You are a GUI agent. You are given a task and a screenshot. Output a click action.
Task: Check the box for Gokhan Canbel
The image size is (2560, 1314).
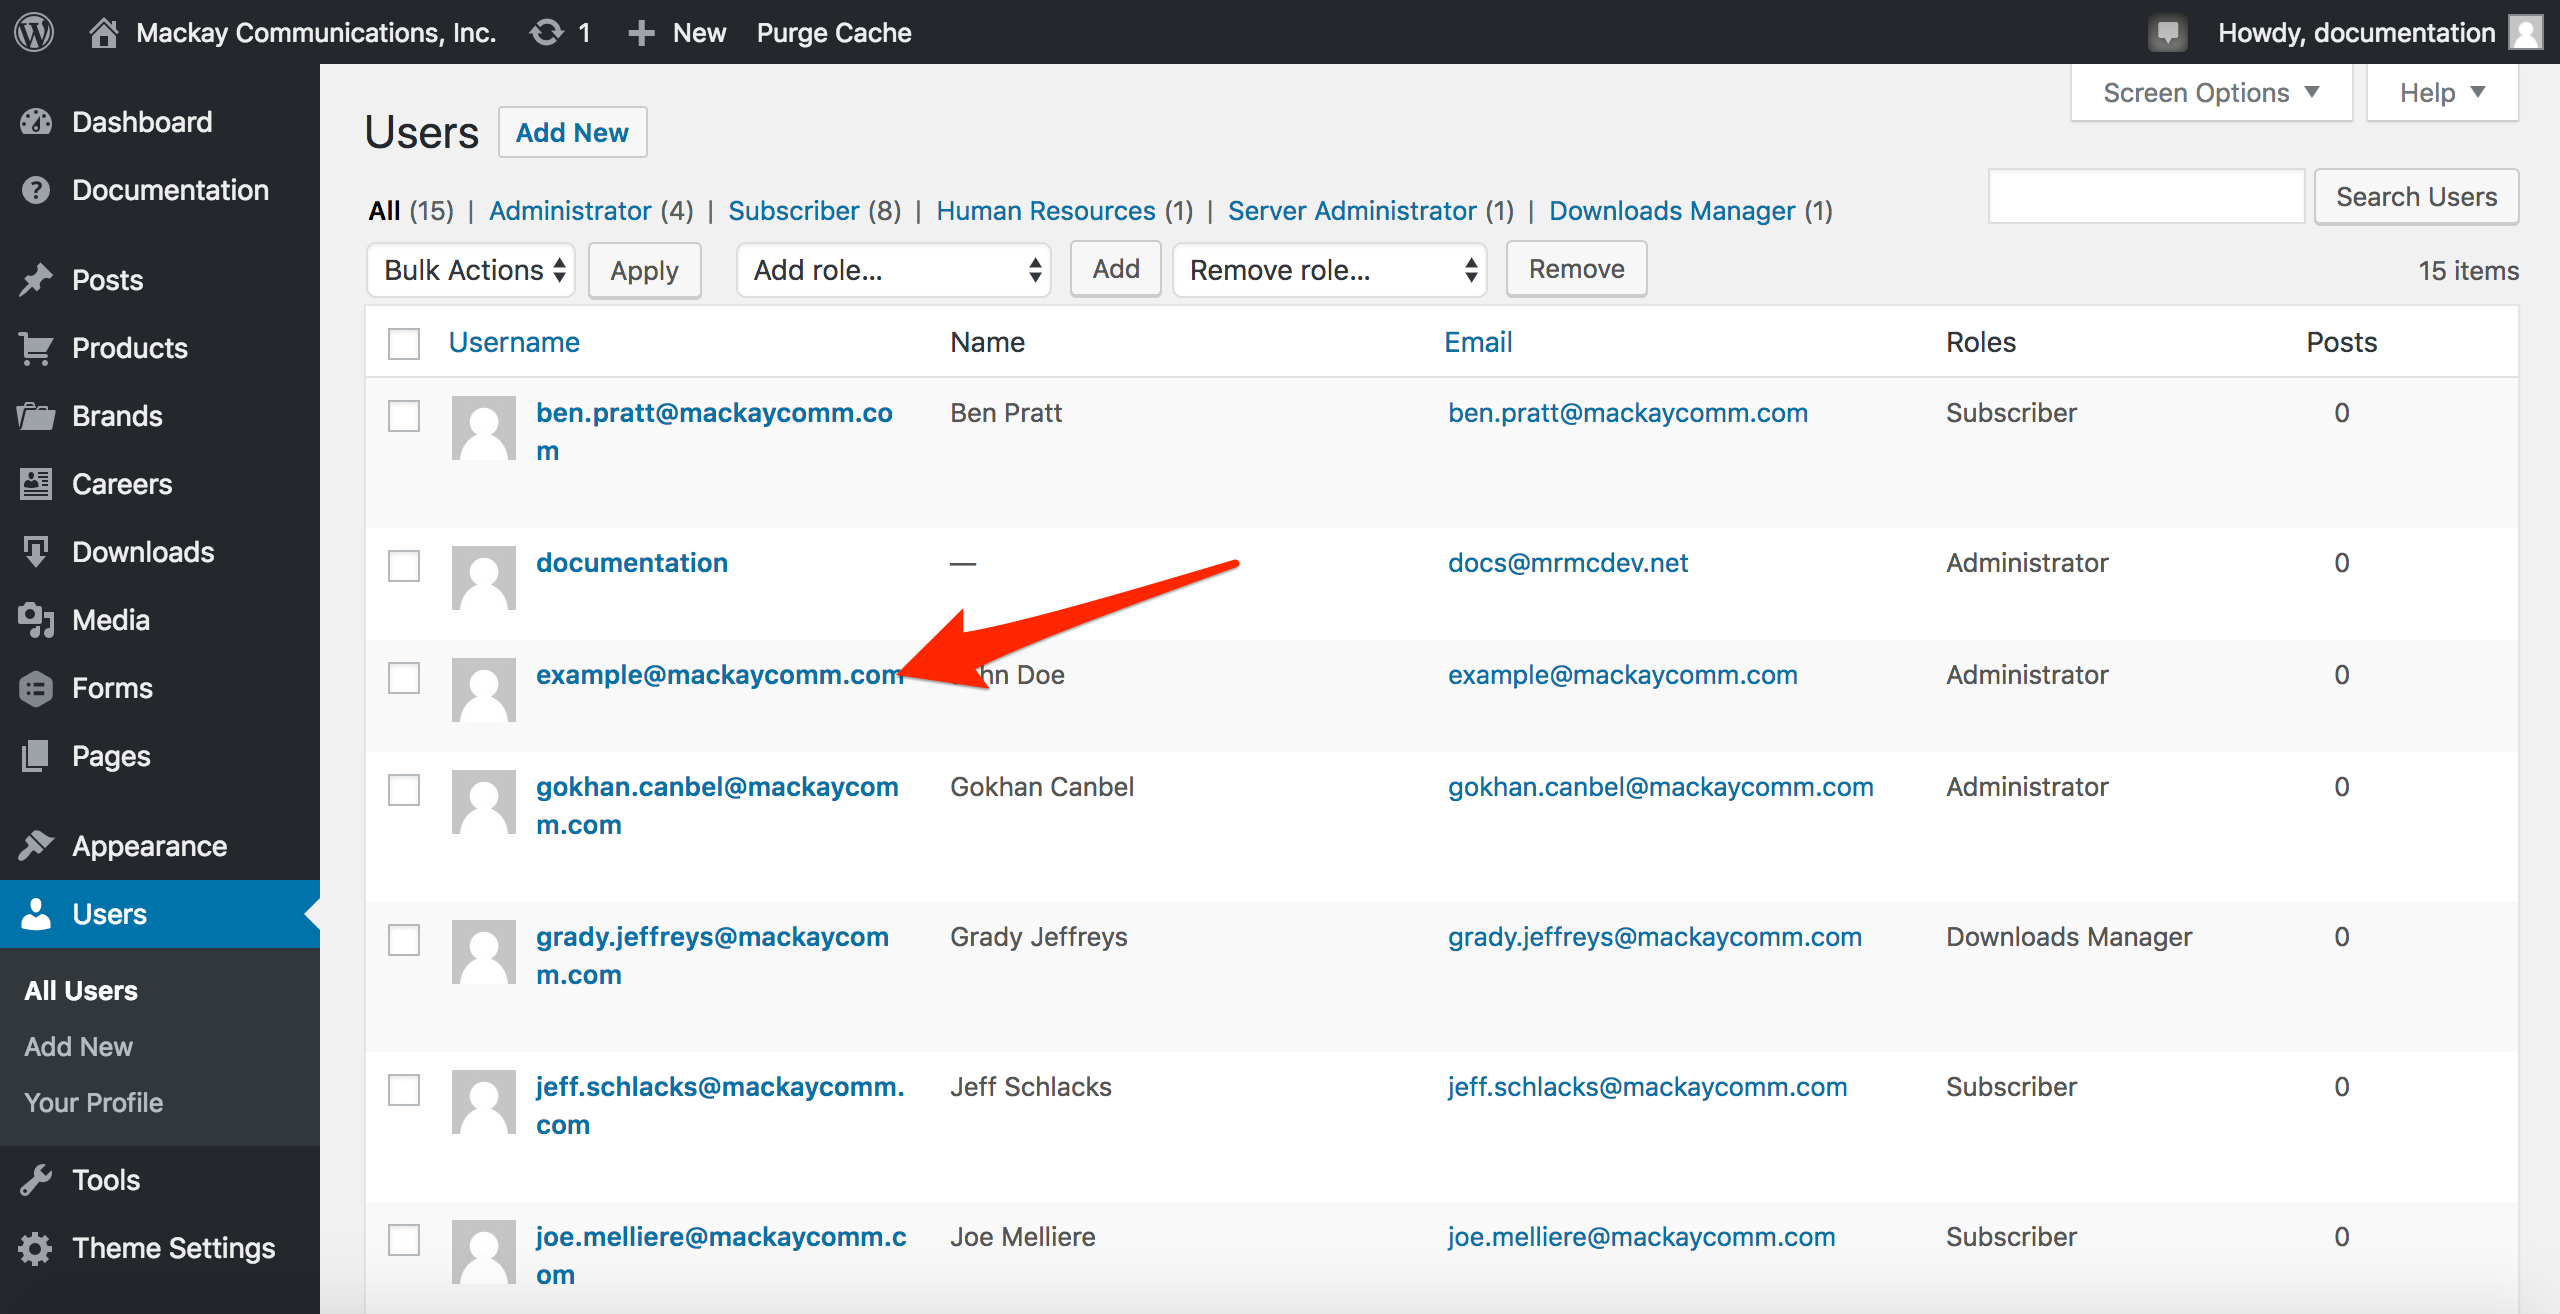pyautogui.click(x=404, y=790)
